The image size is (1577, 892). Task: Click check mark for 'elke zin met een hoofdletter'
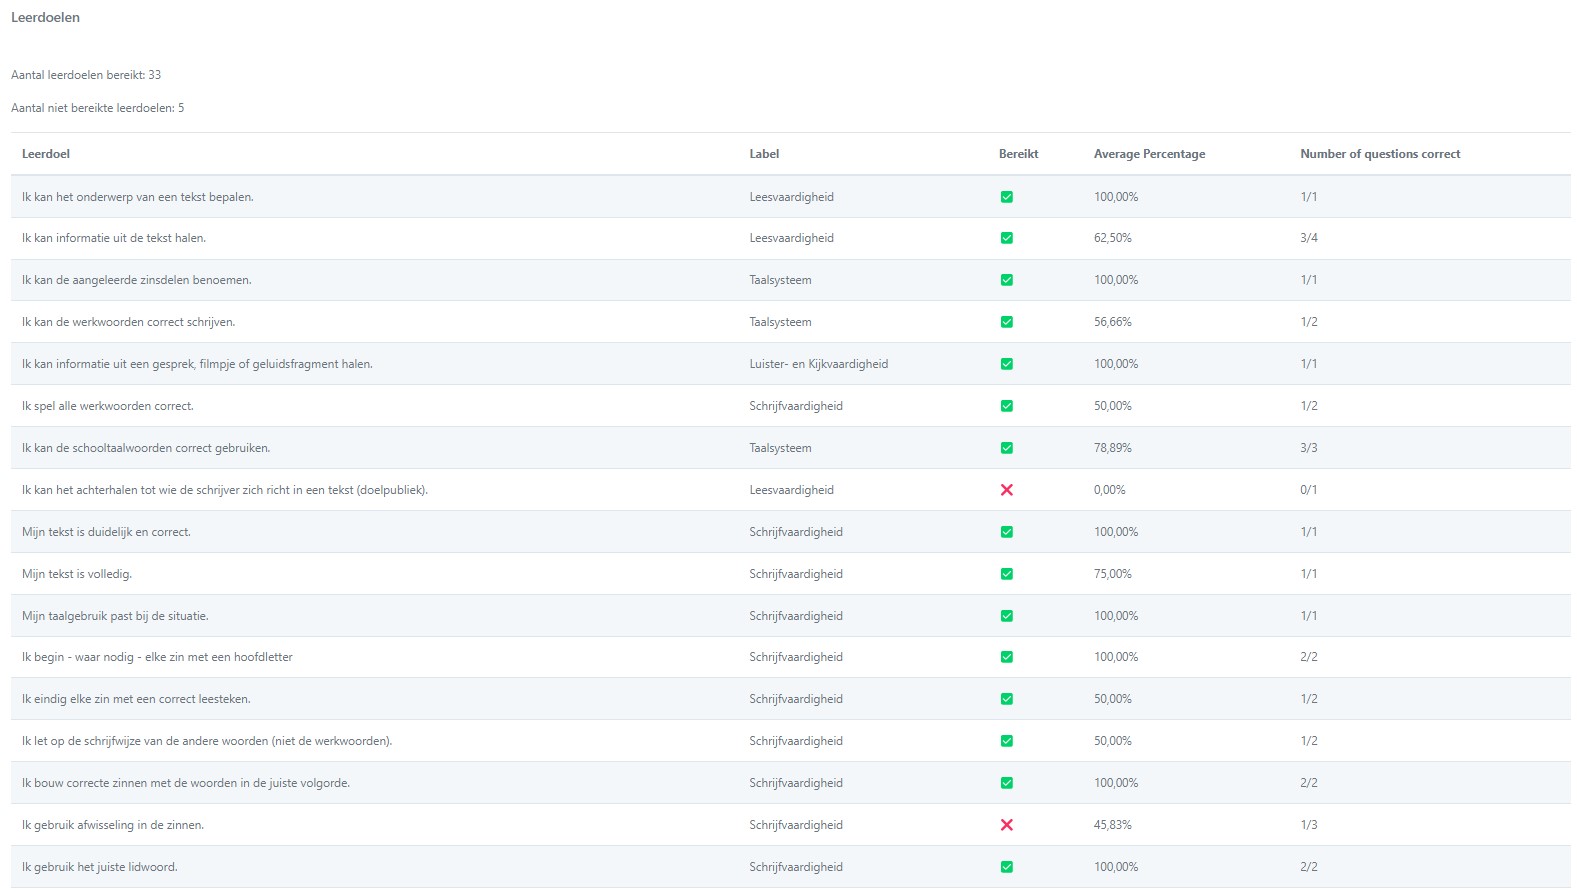[1006, 657]
